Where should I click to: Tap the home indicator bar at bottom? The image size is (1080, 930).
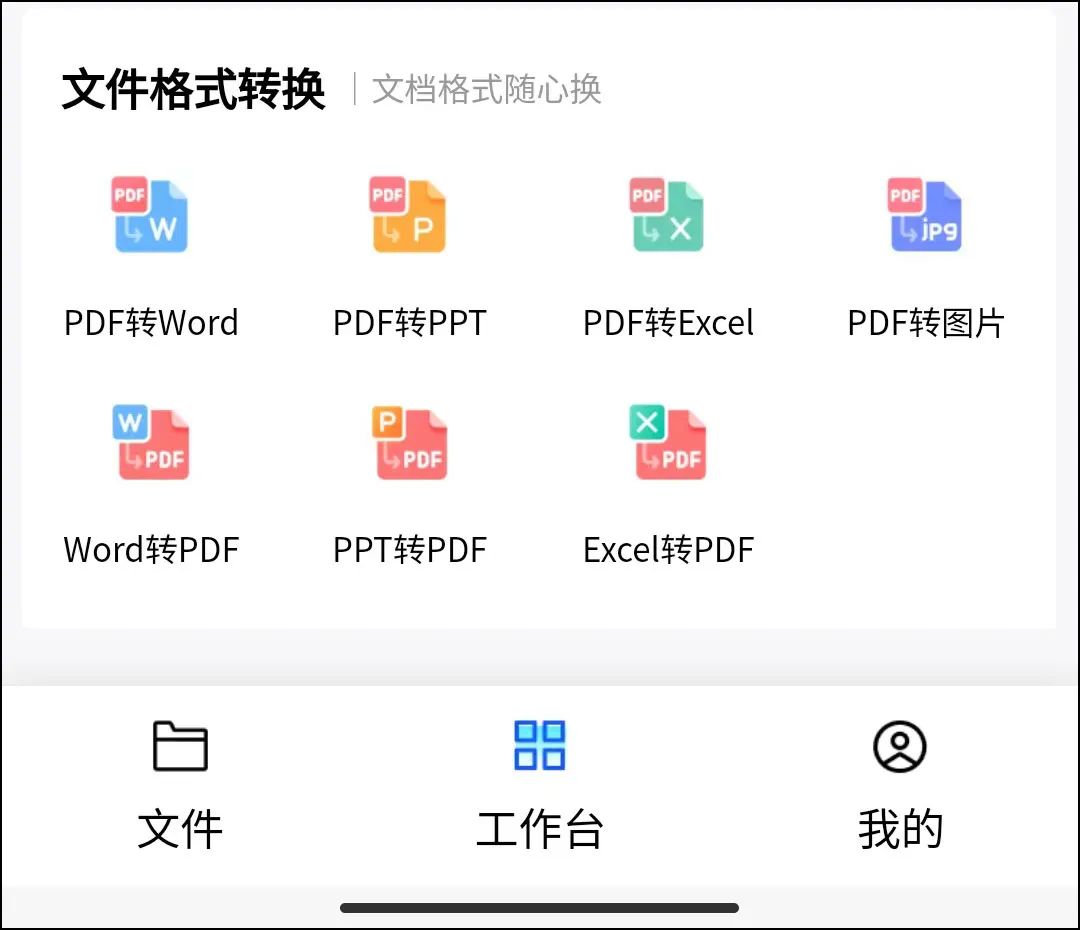540,907
